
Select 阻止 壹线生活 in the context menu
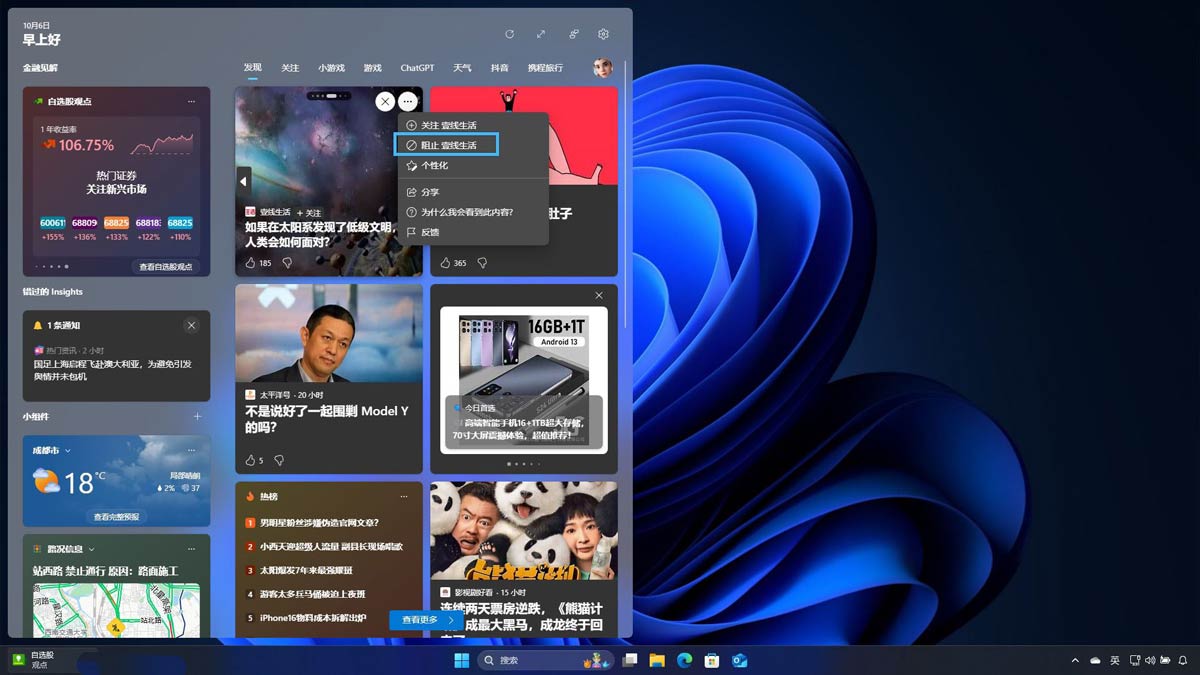[446, 145]
